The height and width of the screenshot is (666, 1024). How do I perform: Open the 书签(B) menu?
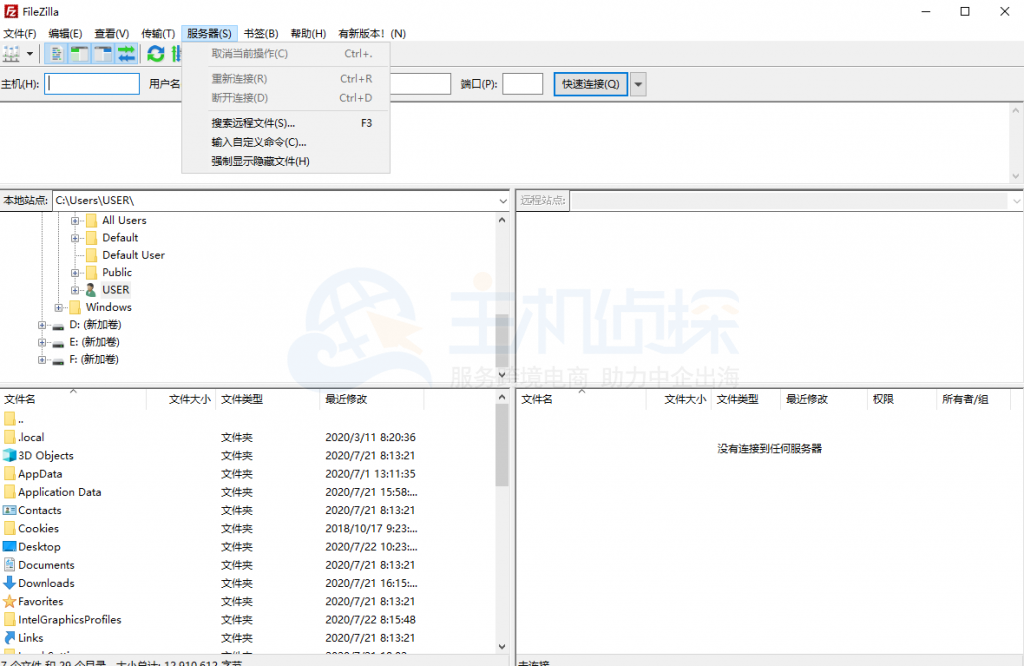click(261, 33)
